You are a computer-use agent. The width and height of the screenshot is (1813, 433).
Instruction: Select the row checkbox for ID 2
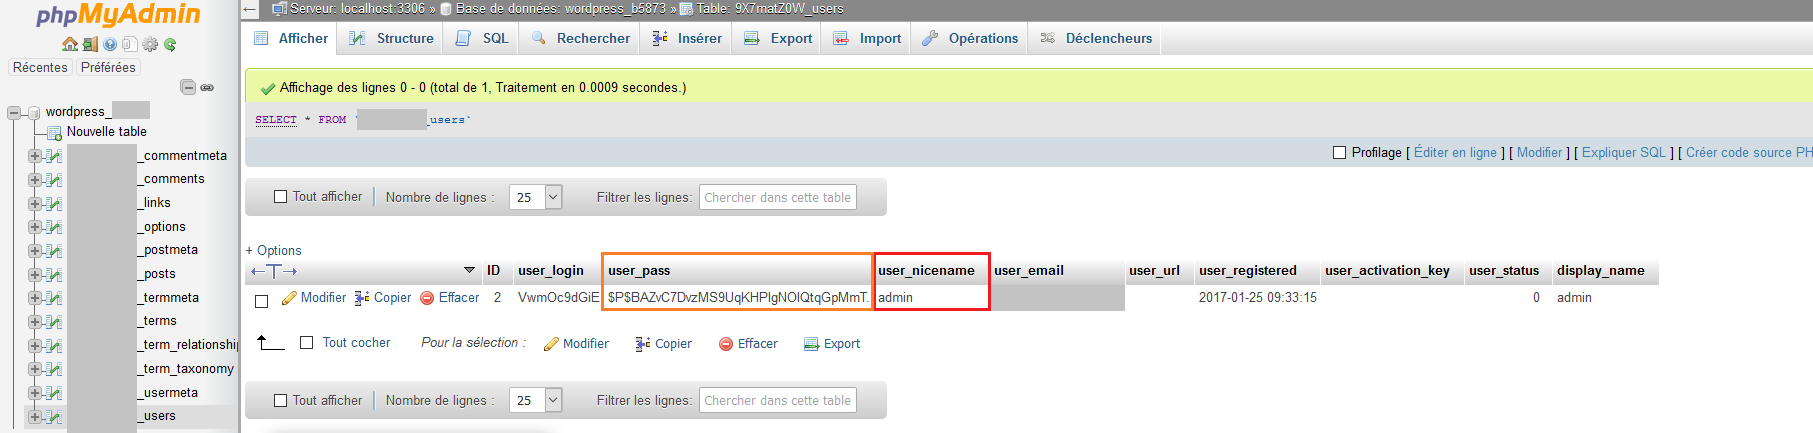[262, 301]
